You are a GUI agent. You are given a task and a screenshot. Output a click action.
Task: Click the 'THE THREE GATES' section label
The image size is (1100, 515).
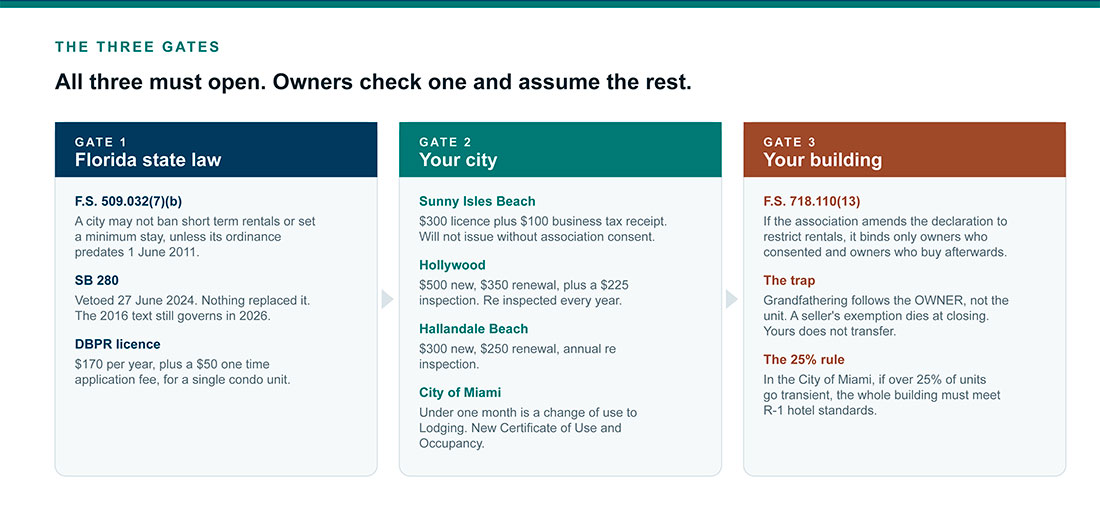pos(138,47)
